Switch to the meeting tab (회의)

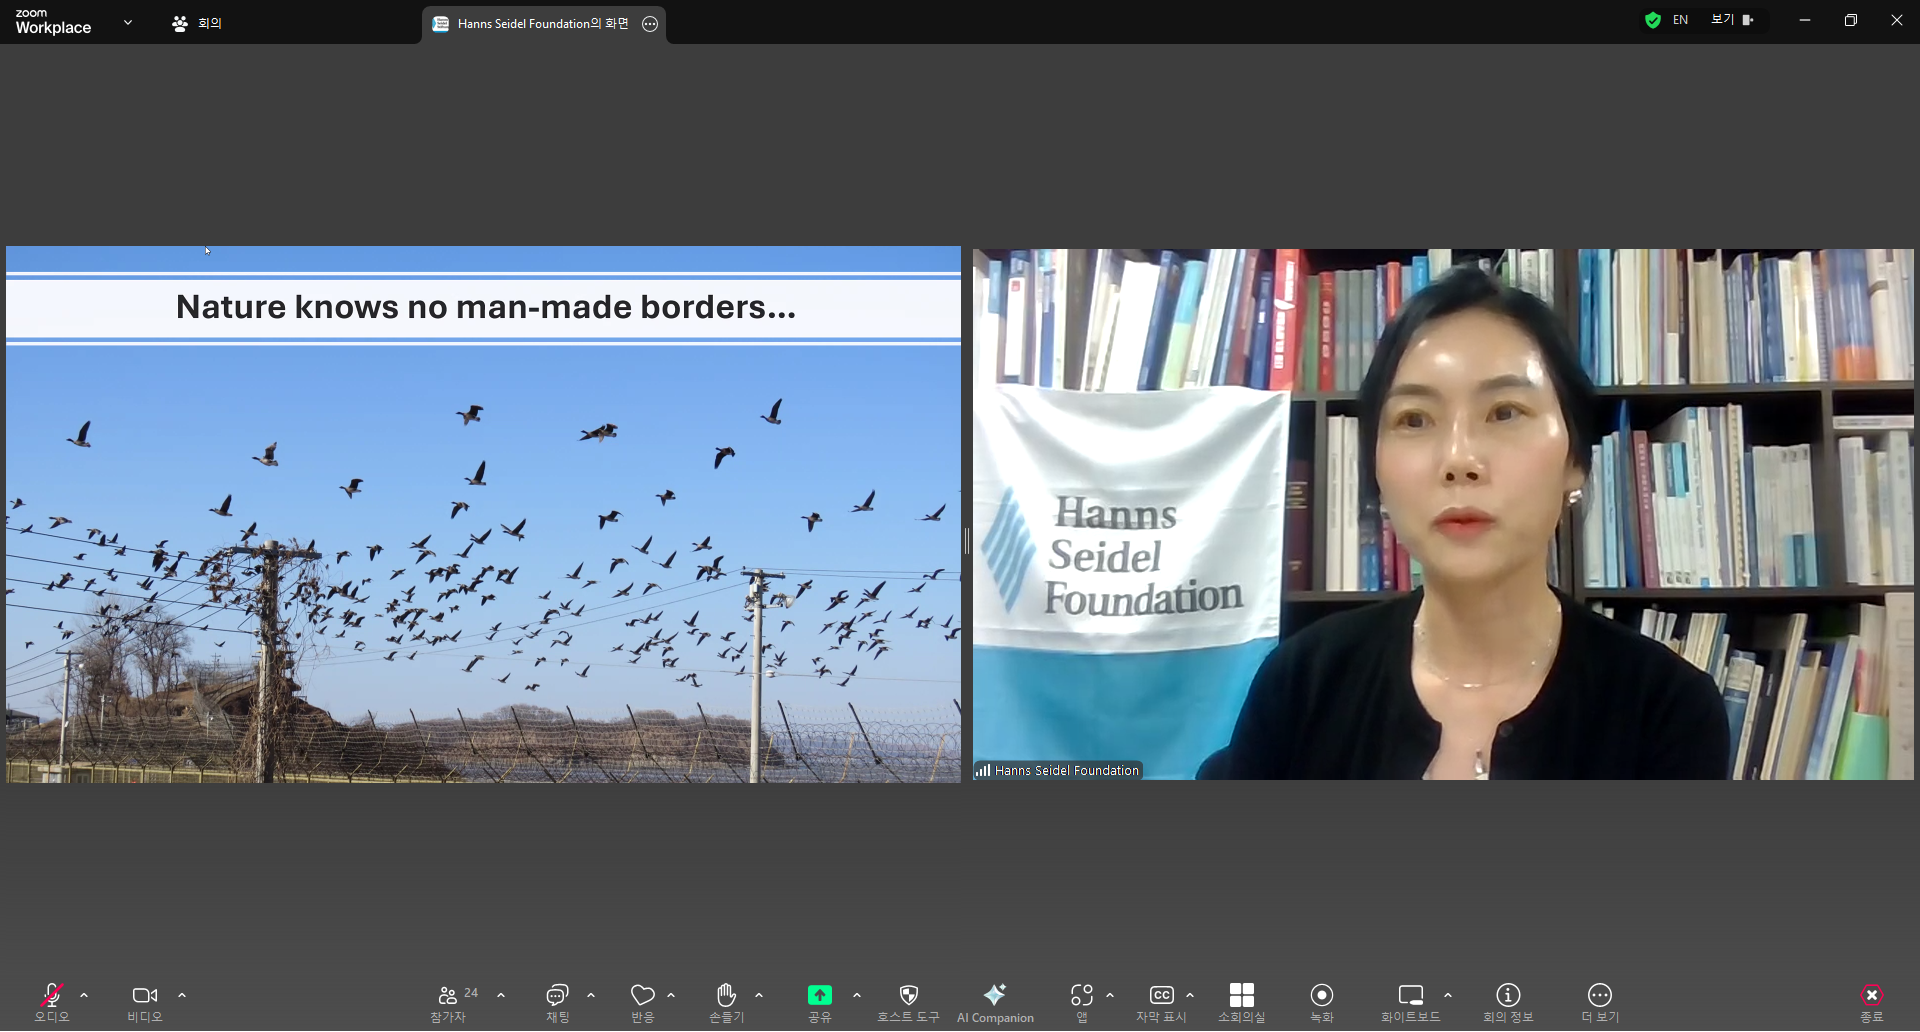pyautogui.click(x=197, y=23)
